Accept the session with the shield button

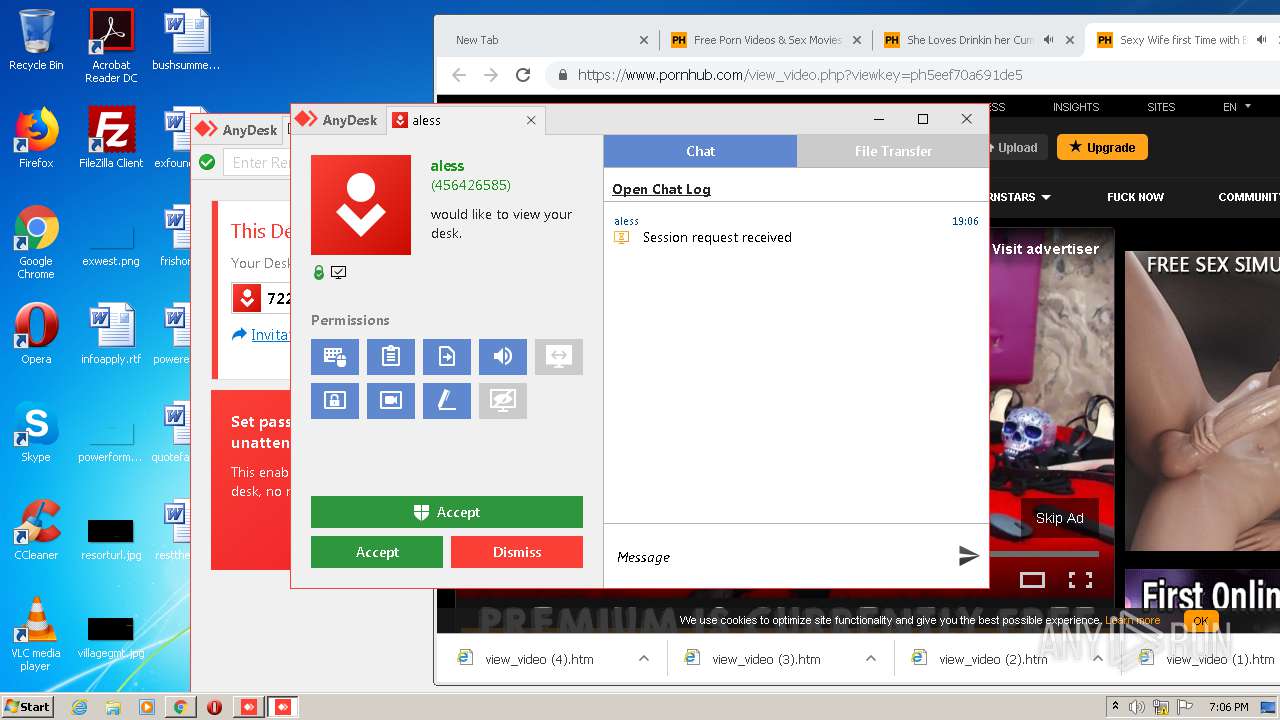[x=447, y=512]
